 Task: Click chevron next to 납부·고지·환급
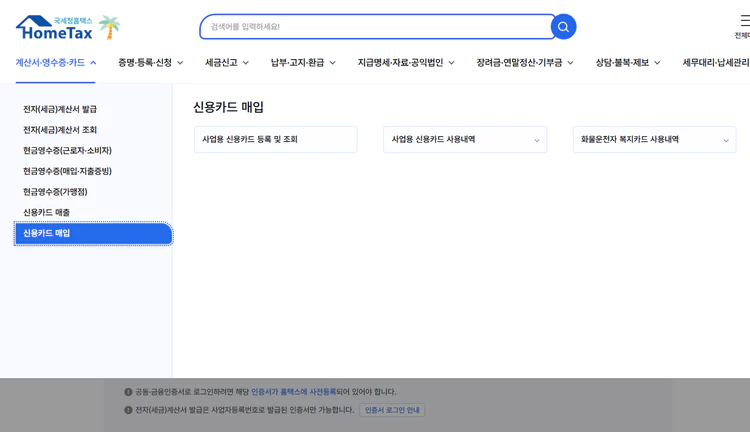(333, 63)
